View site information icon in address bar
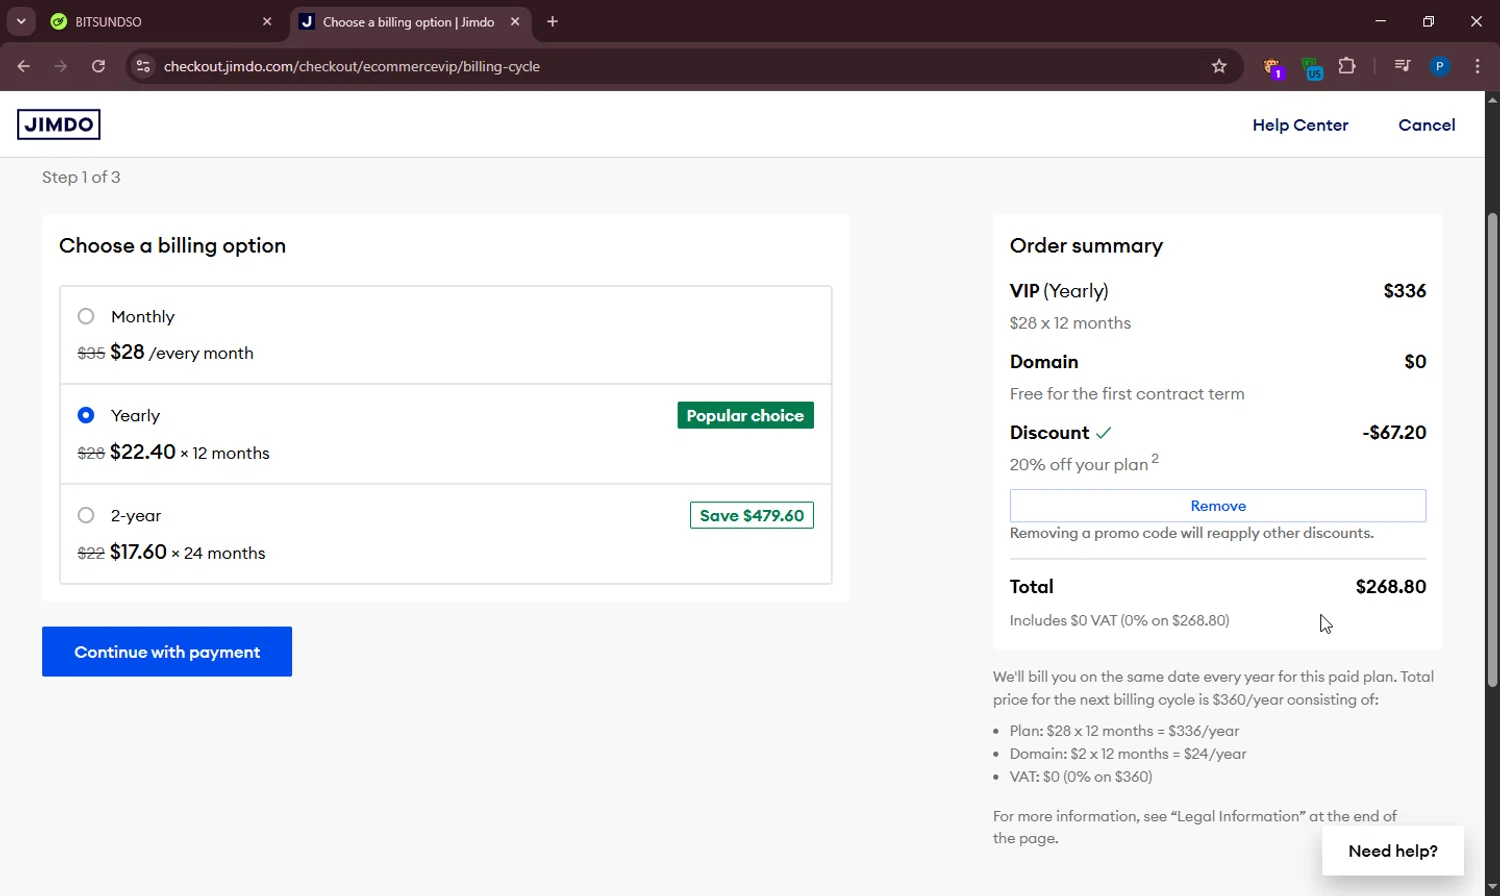This screenshot has height=896, width=1500. click(143, 66)
